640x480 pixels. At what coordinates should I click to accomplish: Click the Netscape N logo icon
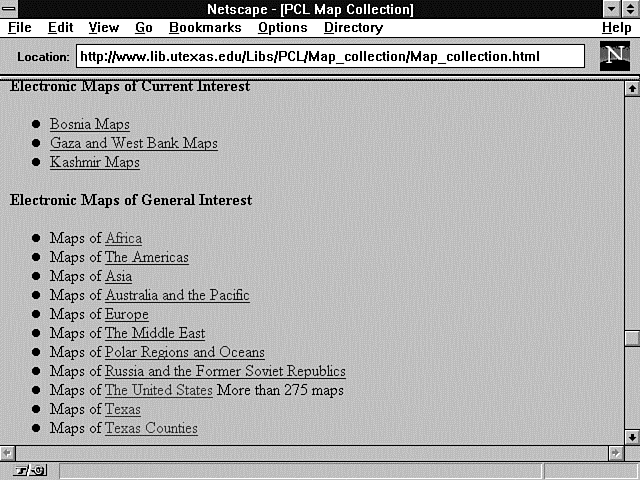tap(614, 56)
